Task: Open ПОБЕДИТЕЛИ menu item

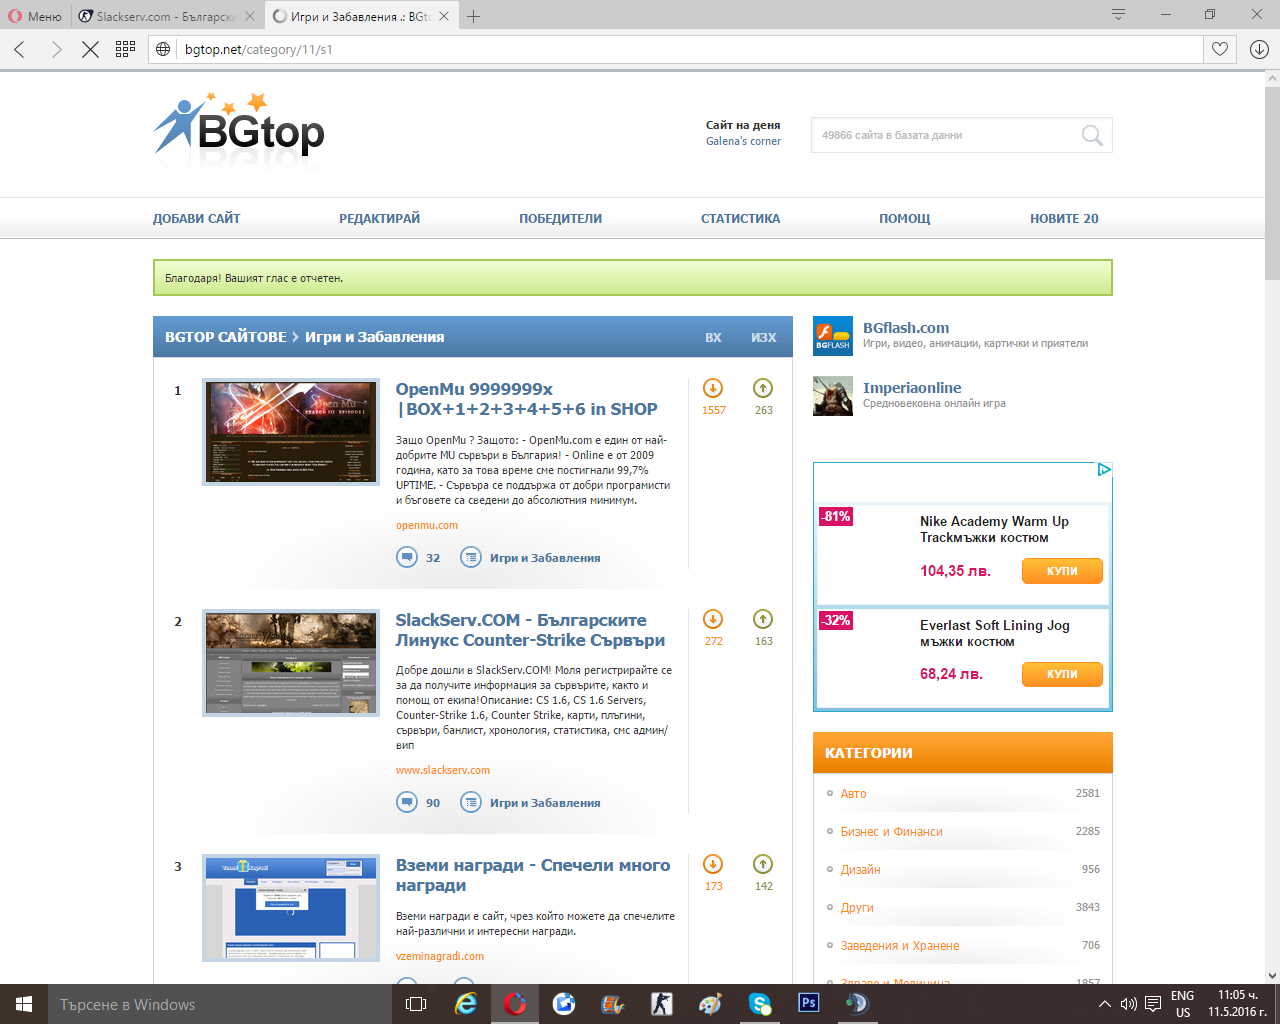Action: (560, 219)
